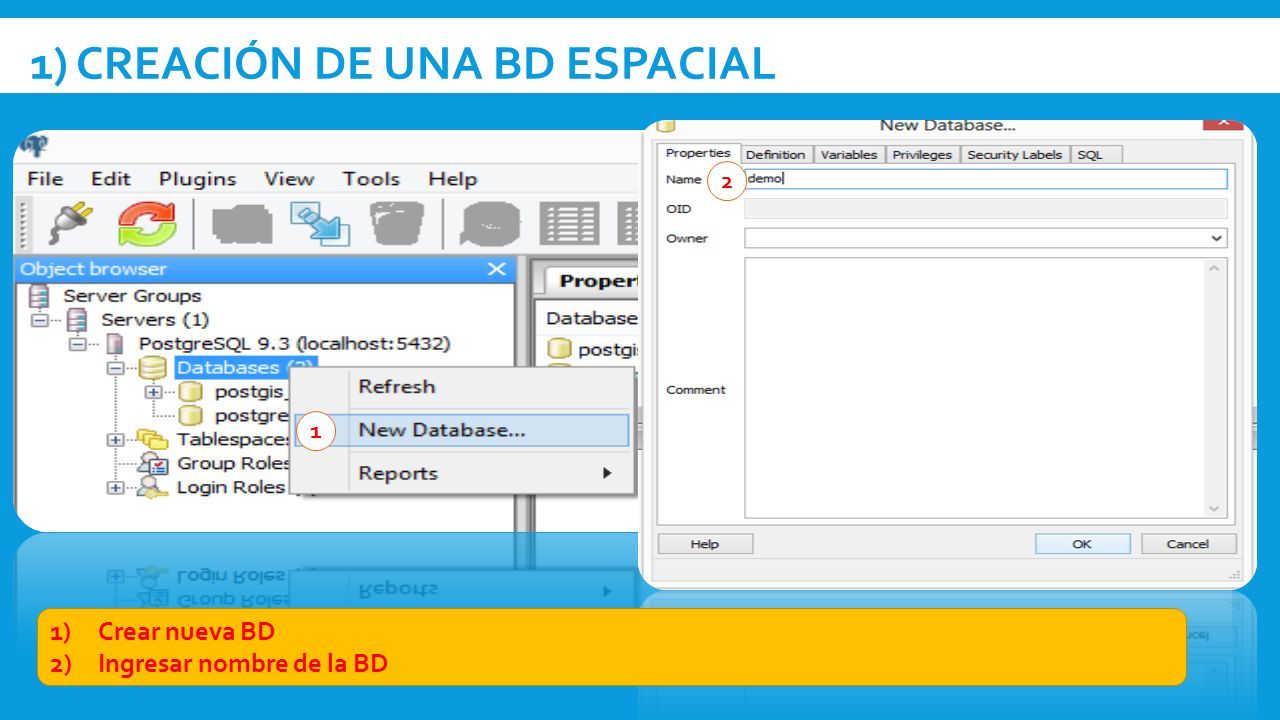Click the disabled OID field
Image resolution: width=1280 pixels, height=720 pixels.
(x=986, y=209)
